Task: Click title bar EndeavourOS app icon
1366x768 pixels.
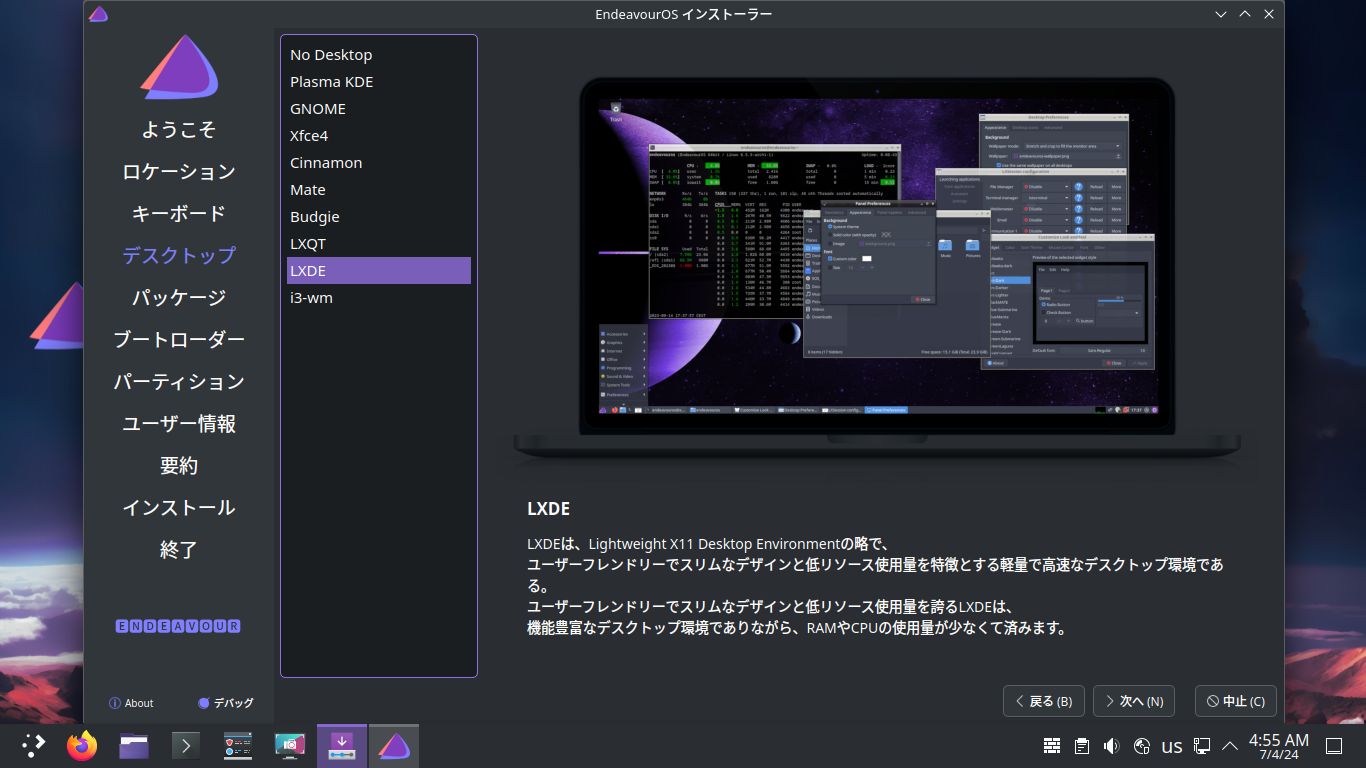Action: [98, 14]
